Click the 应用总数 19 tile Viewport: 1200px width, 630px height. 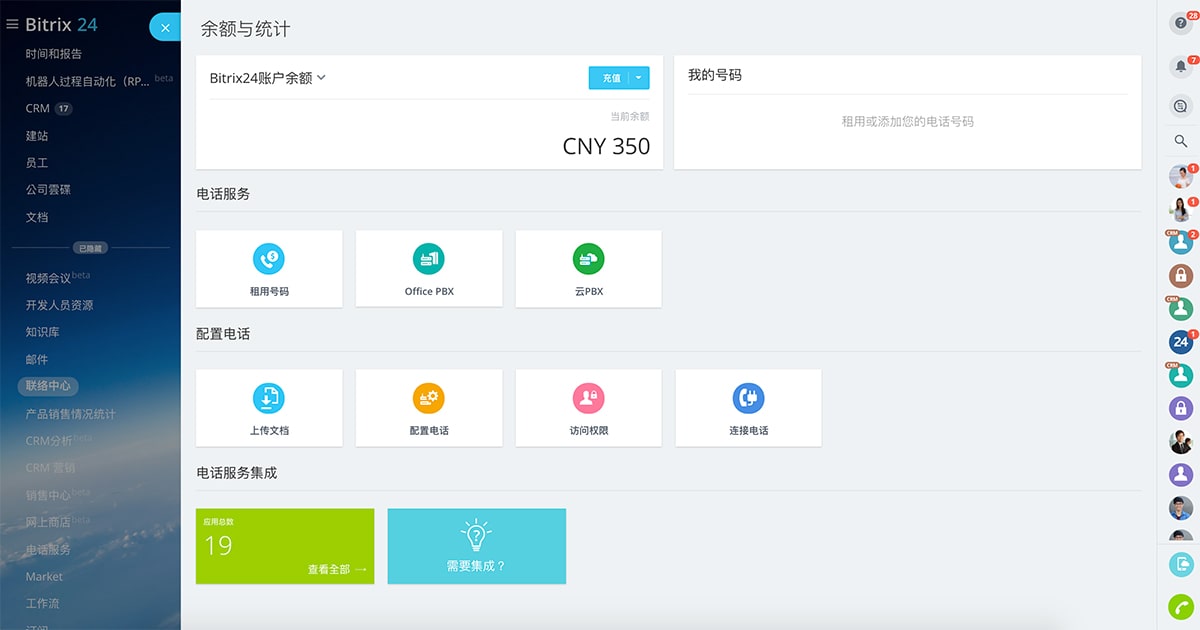285,546
